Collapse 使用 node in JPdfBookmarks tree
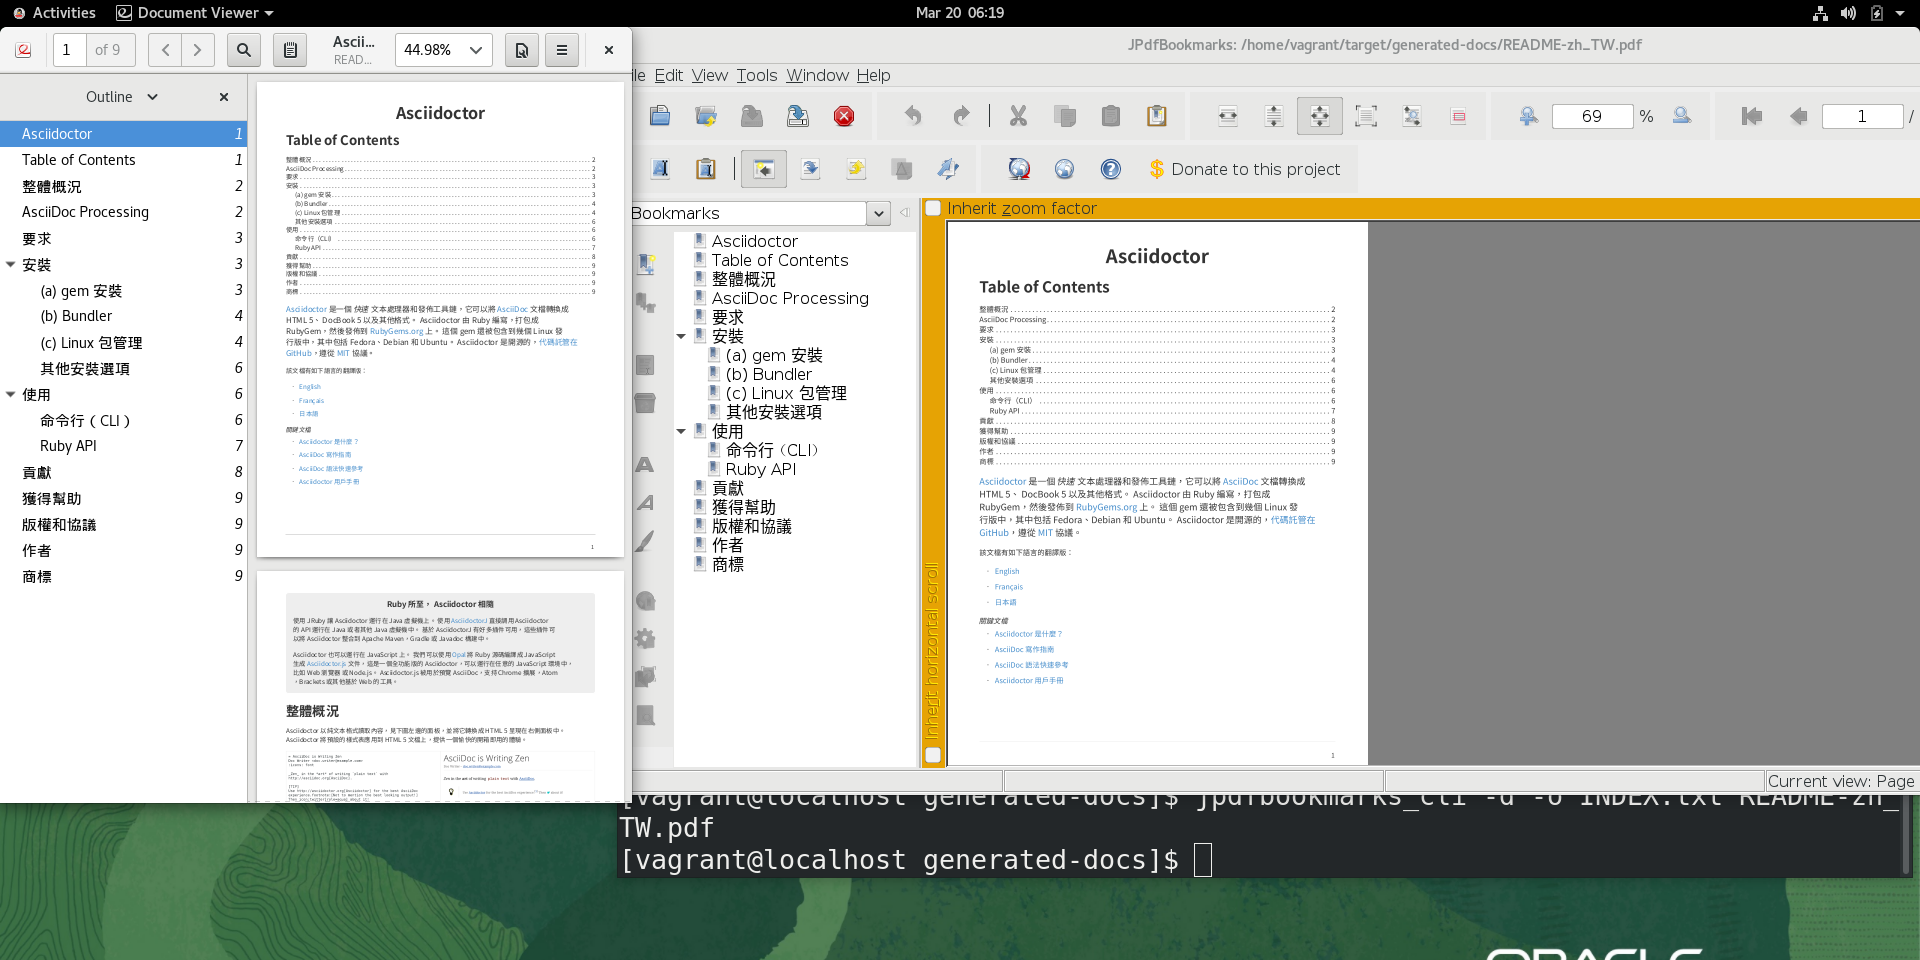This screenshot has width=1920, height=960. (x=681, y=431)
